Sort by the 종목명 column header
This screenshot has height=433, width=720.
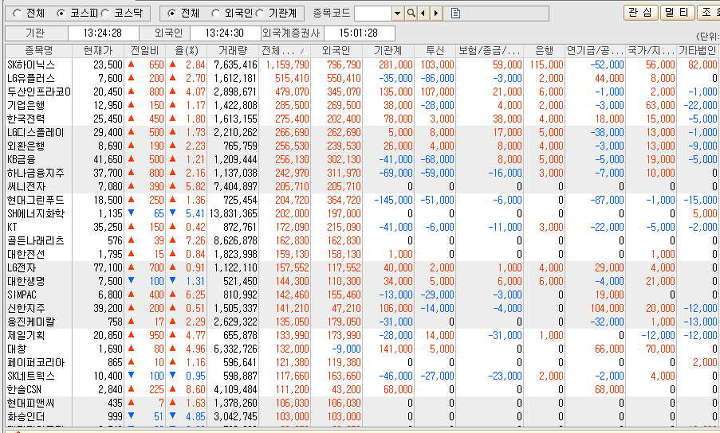click(x=39, y=51)
